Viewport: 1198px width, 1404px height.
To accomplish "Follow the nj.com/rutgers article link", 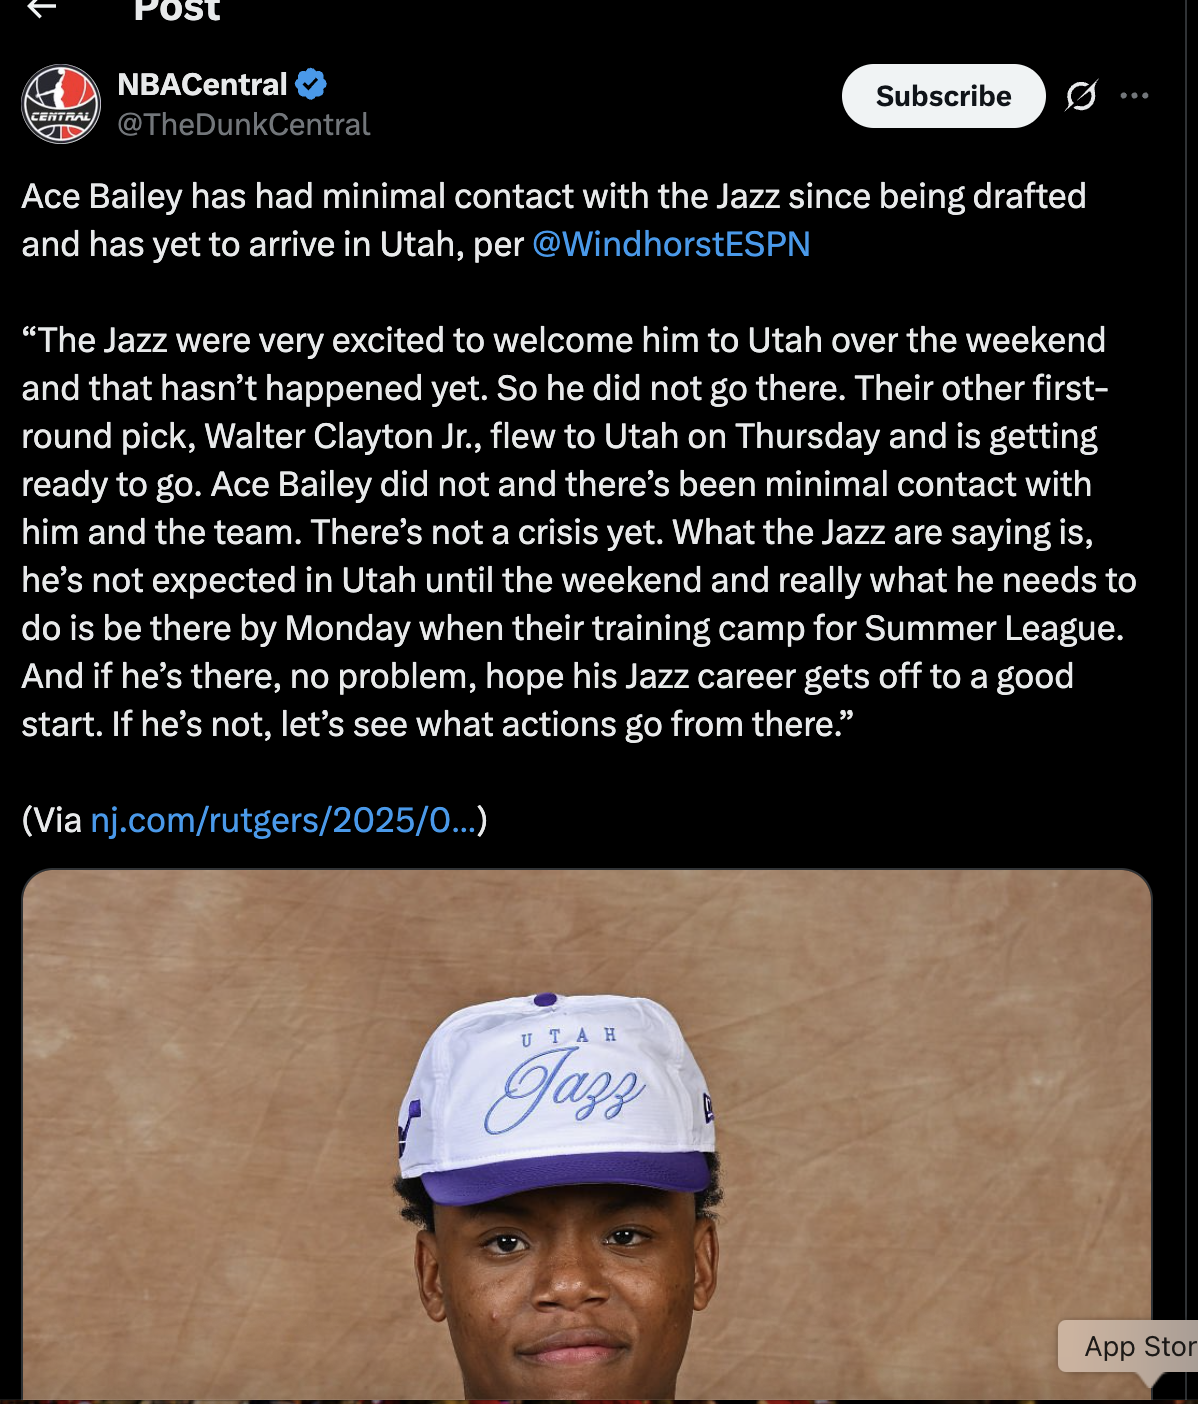I will pyautogui.click(x=284, y=820).
